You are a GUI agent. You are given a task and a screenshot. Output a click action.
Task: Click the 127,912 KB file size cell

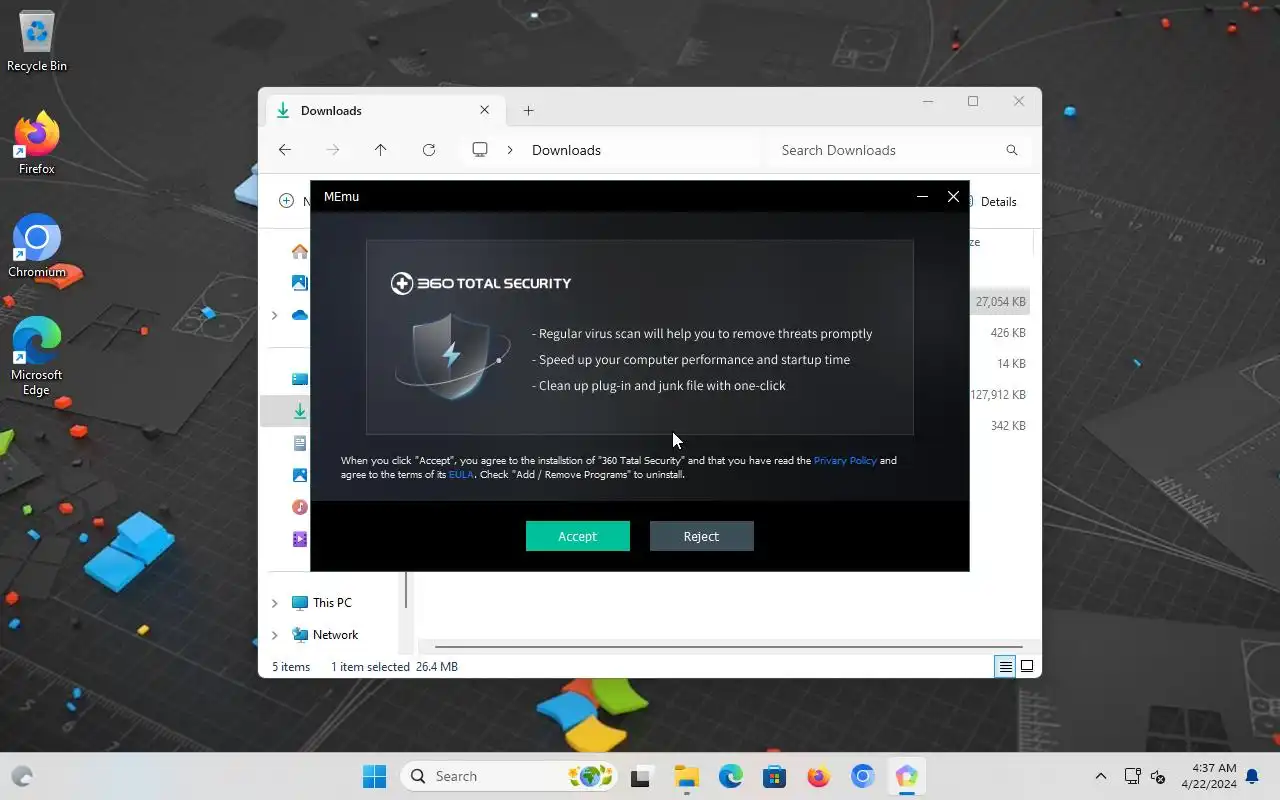coord(998,395)
